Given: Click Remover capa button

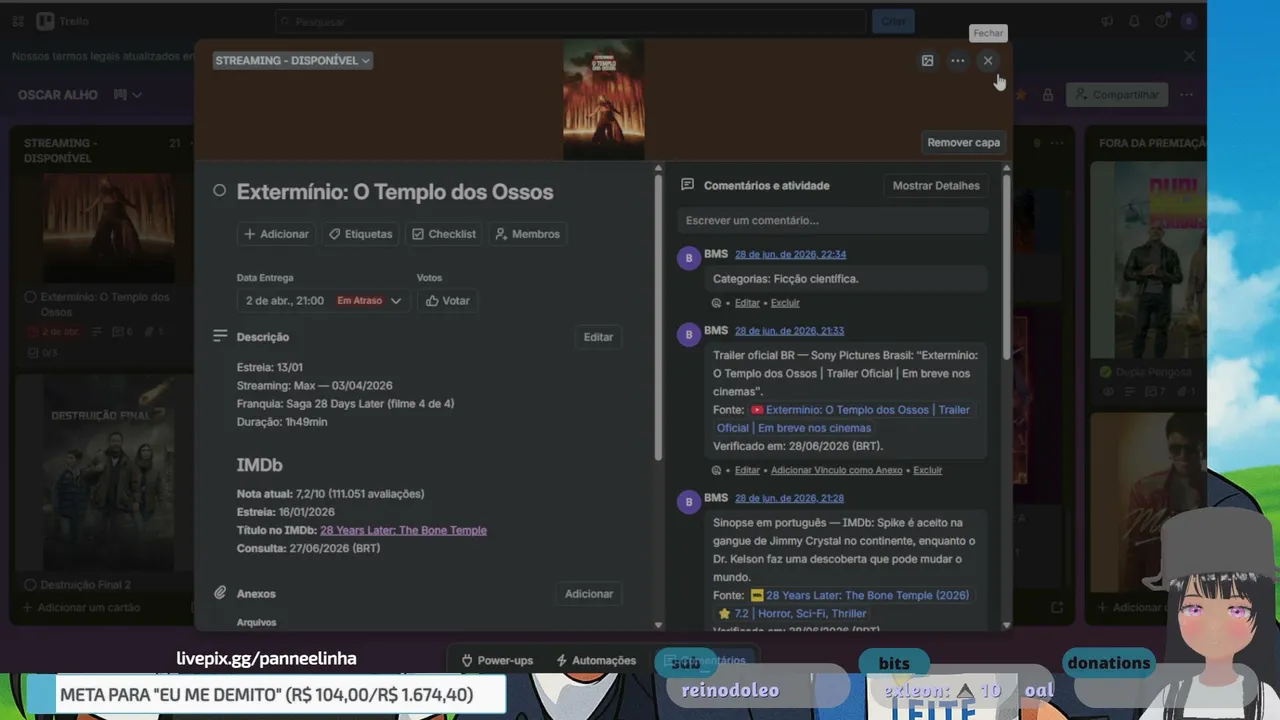Looking at the screenshot, I should (963, 142).
